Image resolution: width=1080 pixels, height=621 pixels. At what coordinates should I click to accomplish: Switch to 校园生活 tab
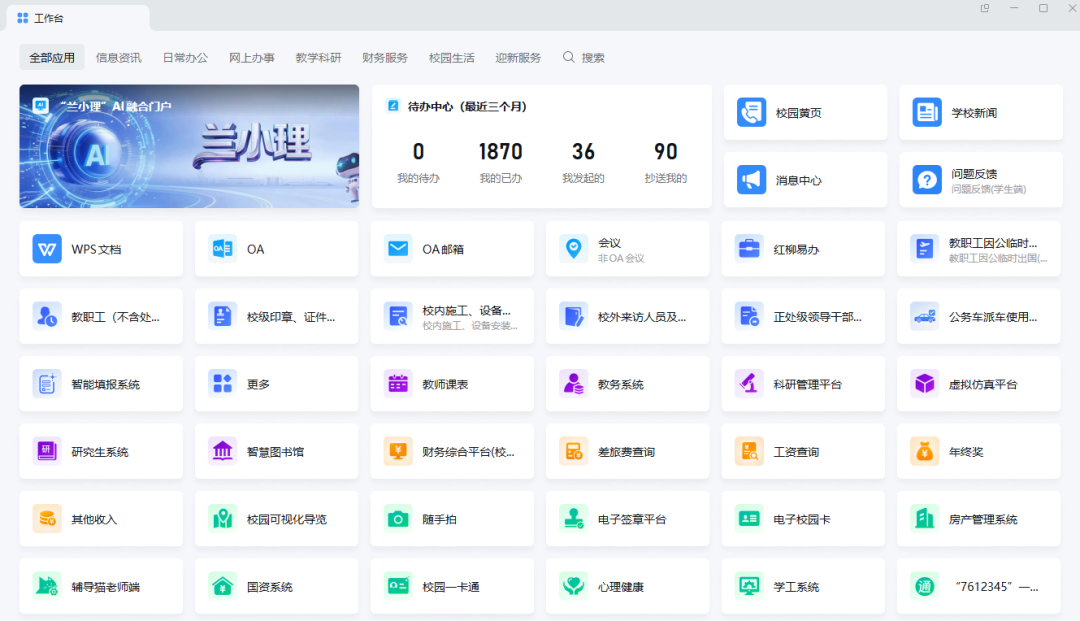click(452, 57)
